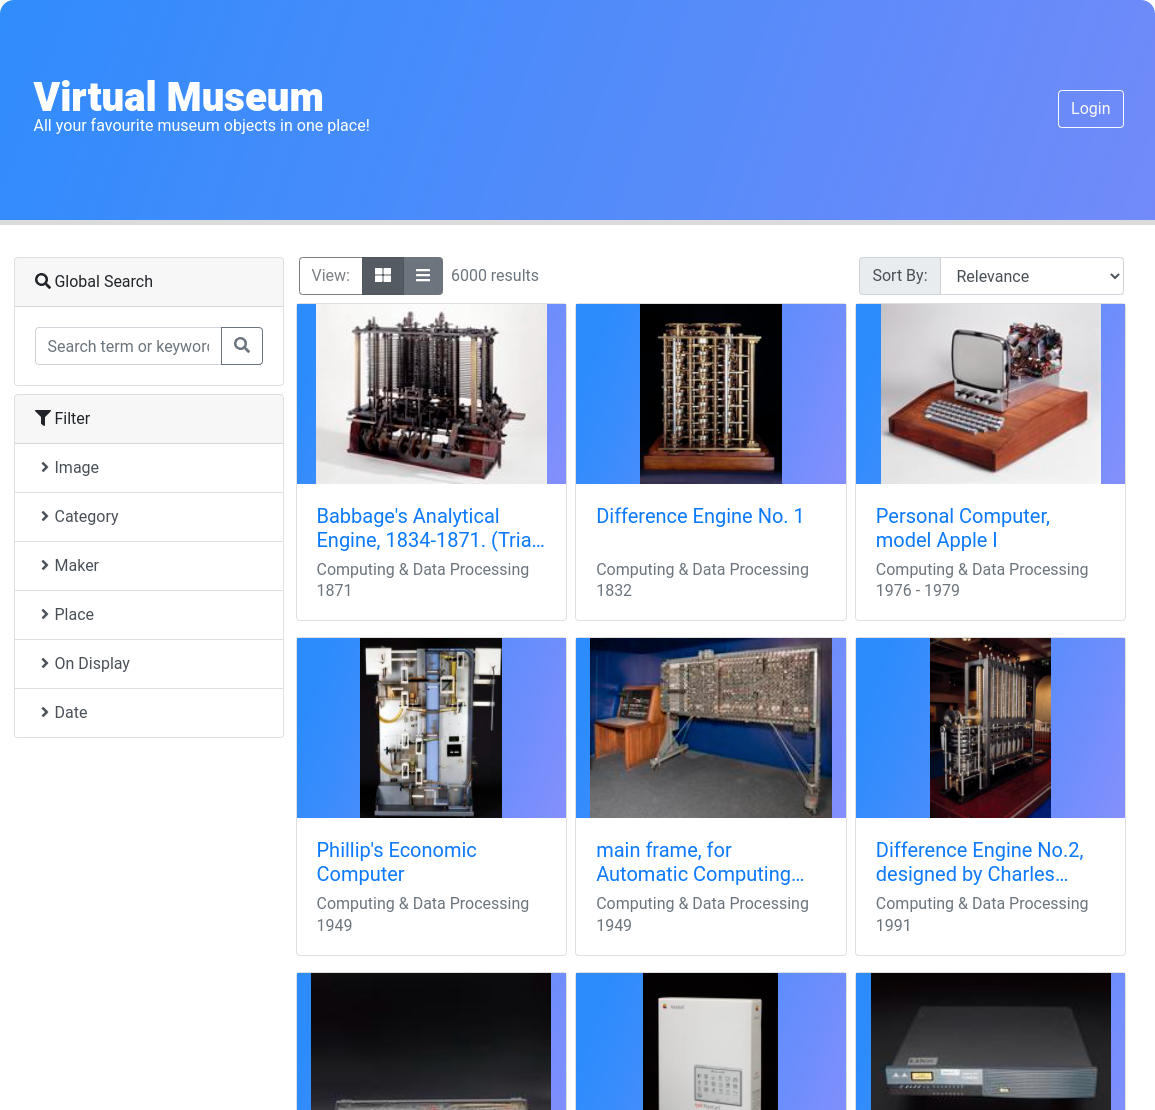Open the Sort By relevance dropdown

(x=1031, y=275)
